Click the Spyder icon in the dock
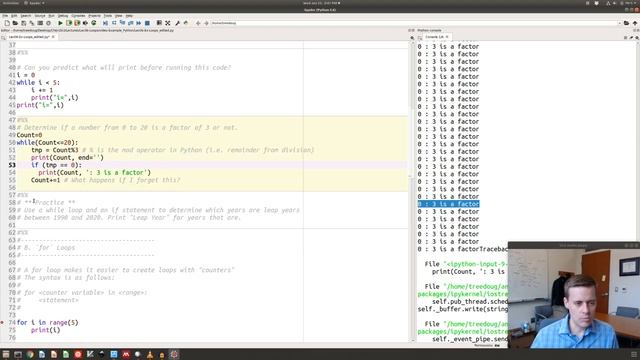Screen dimensions: 640x360 point(174,354)
